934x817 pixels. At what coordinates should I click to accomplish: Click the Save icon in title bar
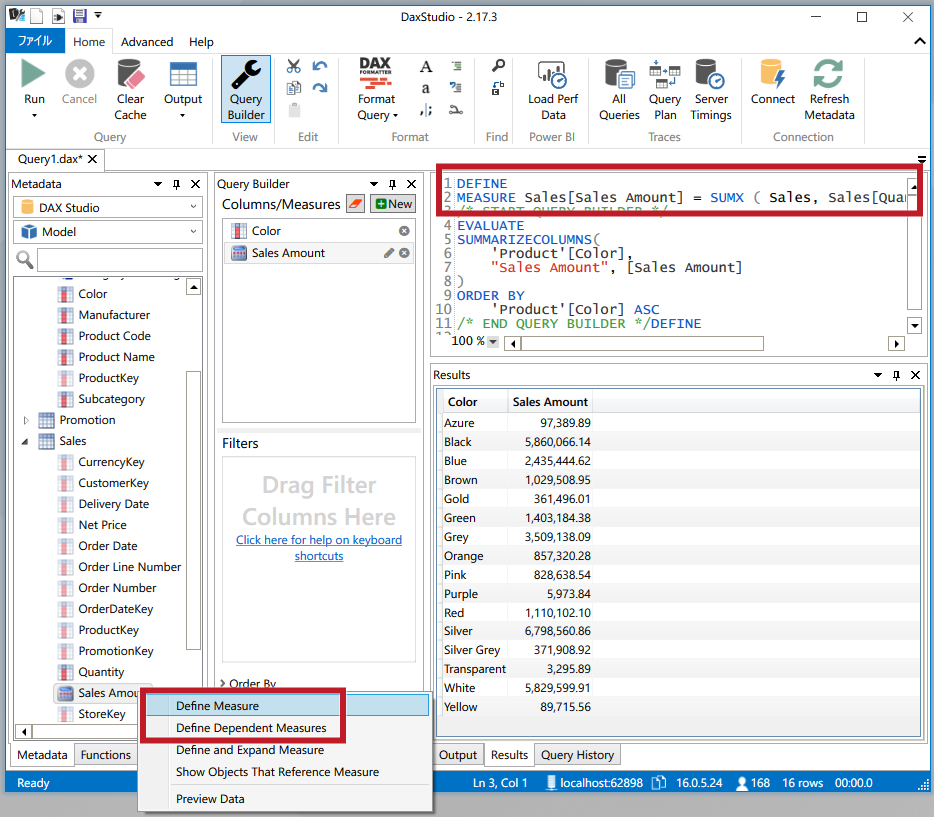pos(79,16)
